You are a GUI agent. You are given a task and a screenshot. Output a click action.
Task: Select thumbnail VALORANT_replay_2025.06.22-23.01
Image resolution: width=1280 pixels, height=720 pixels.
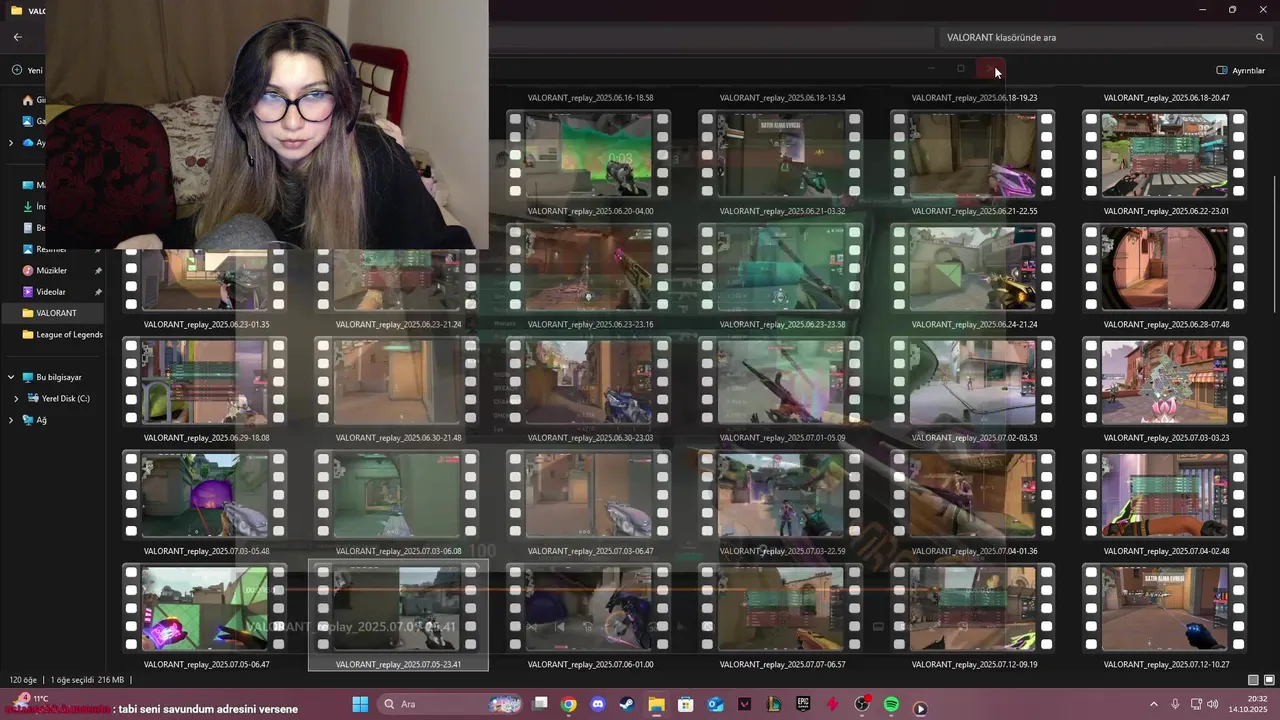1166,154
